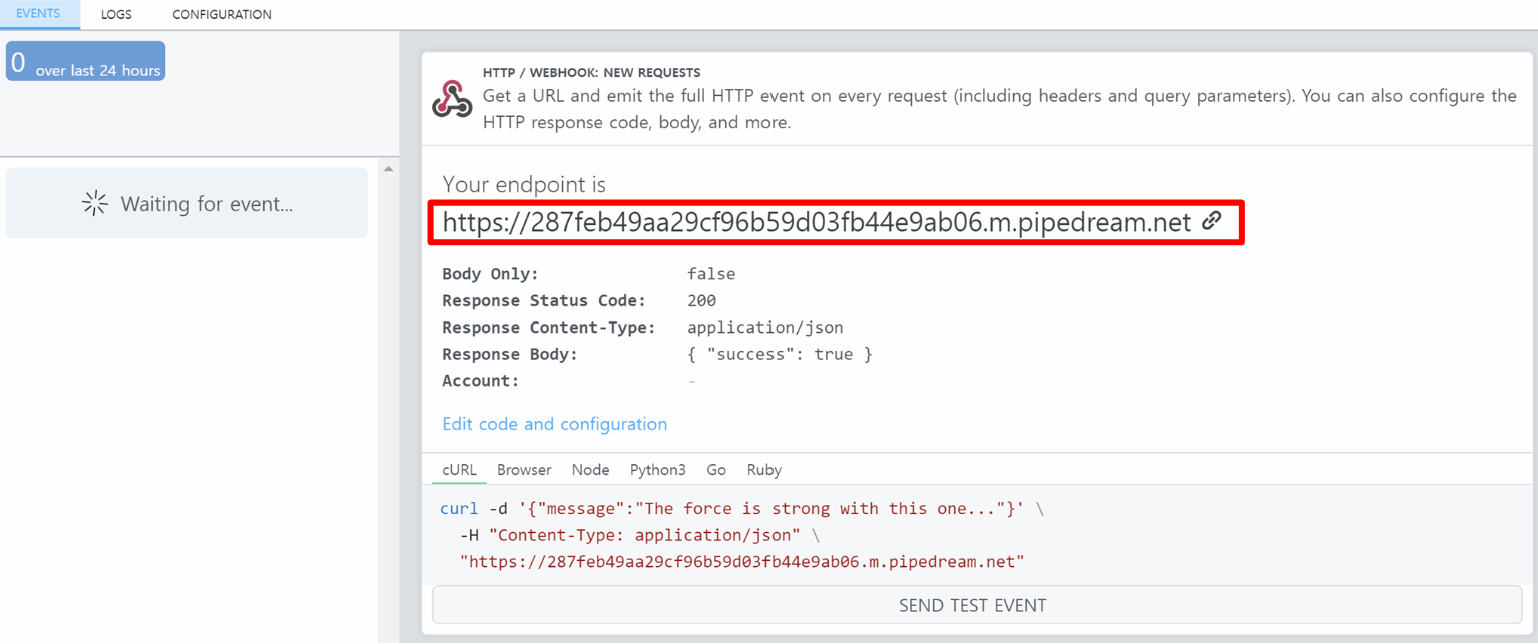Click the scroll up arrow of events list
1538x644 pixels.
click(388, 169)
